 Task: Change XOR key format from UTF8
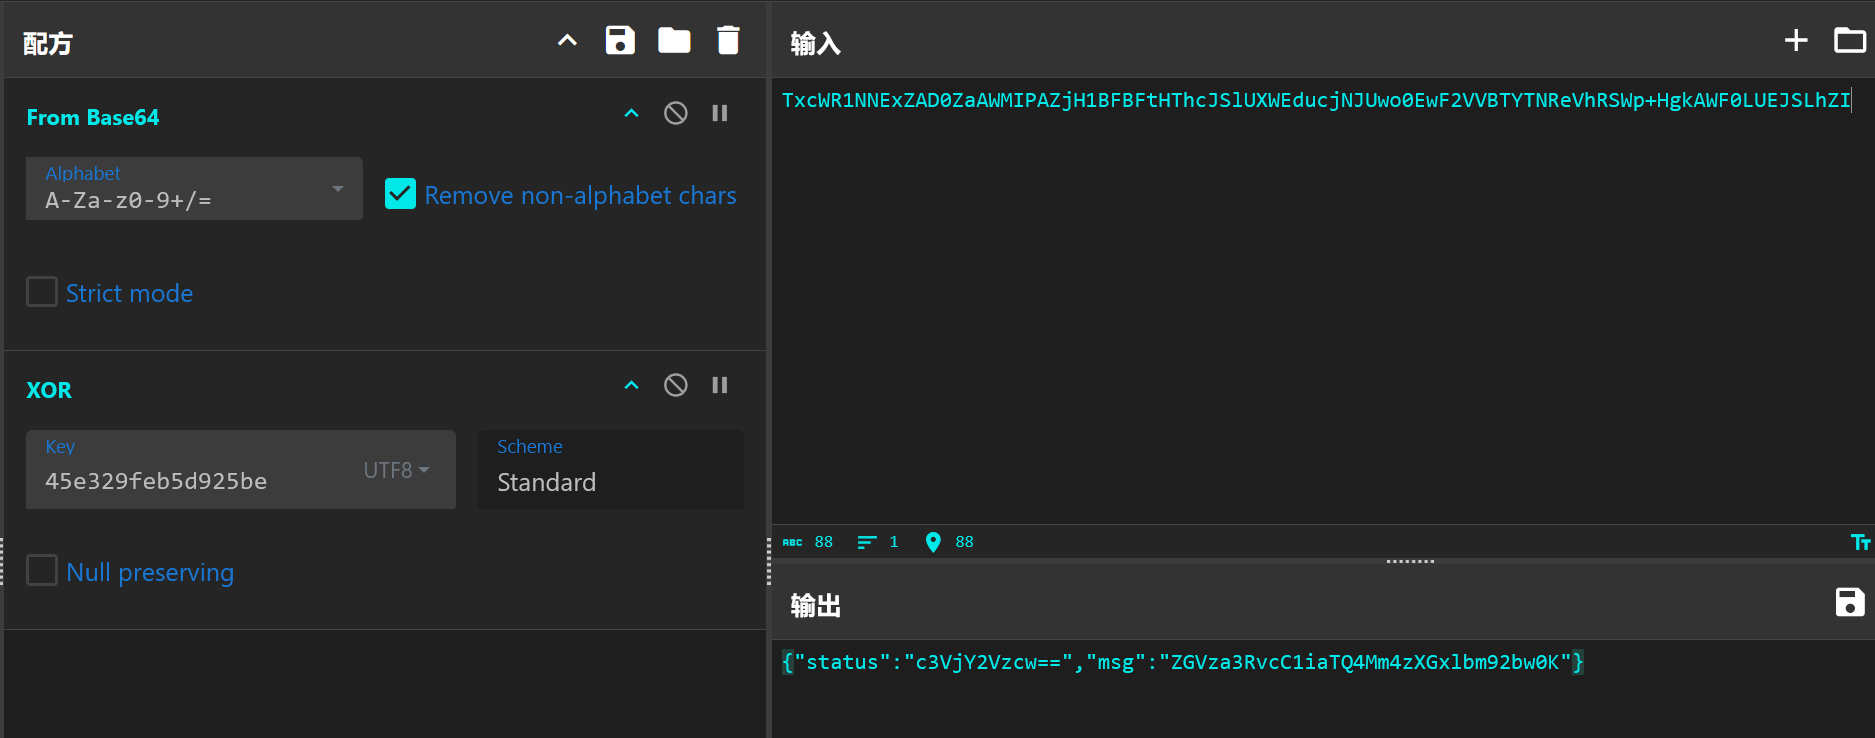(x=396, y=470)
